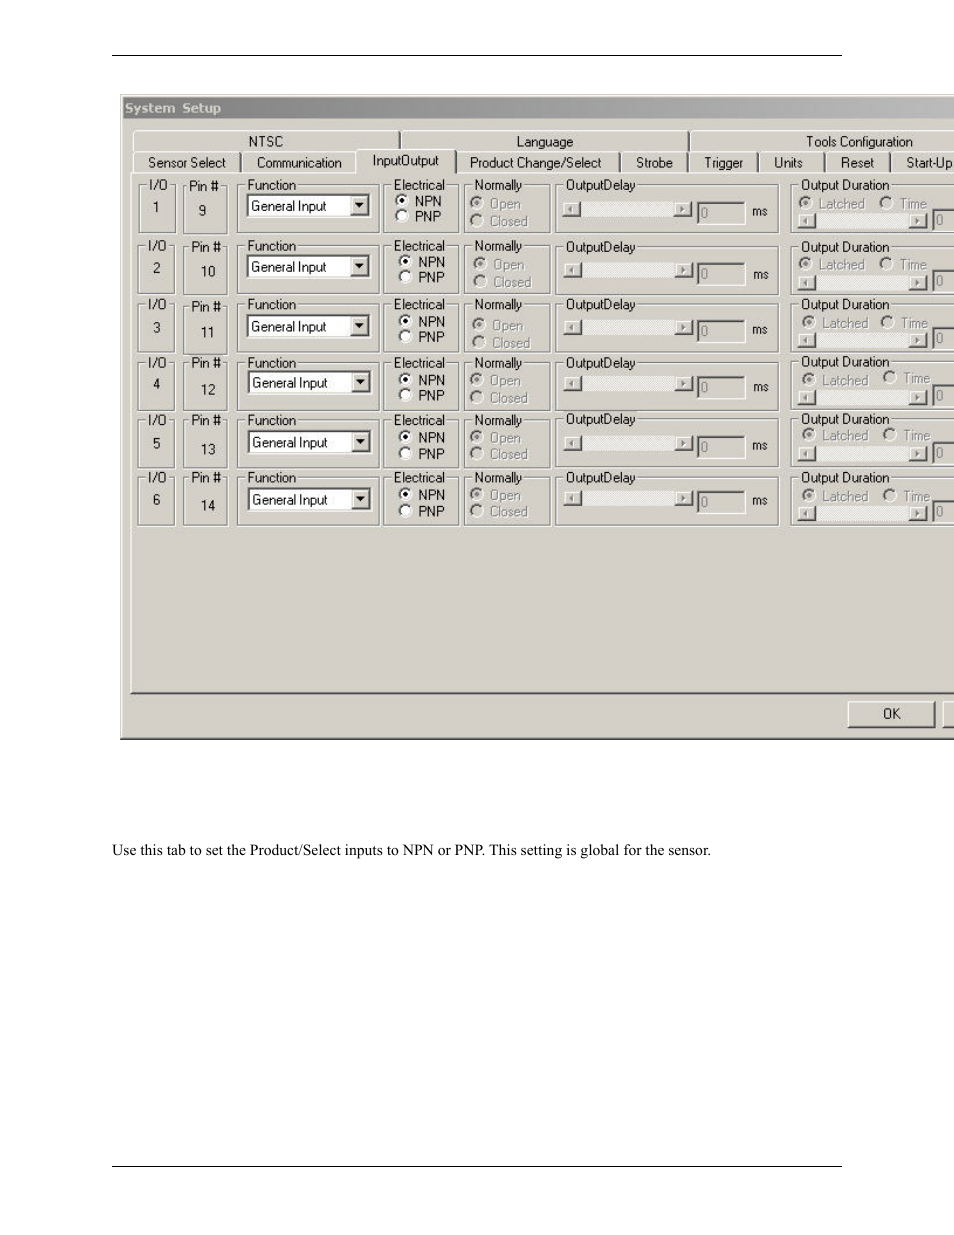Click Pin # 14 value
This screenshot has height=1235, width=954.
click(207, 505)
